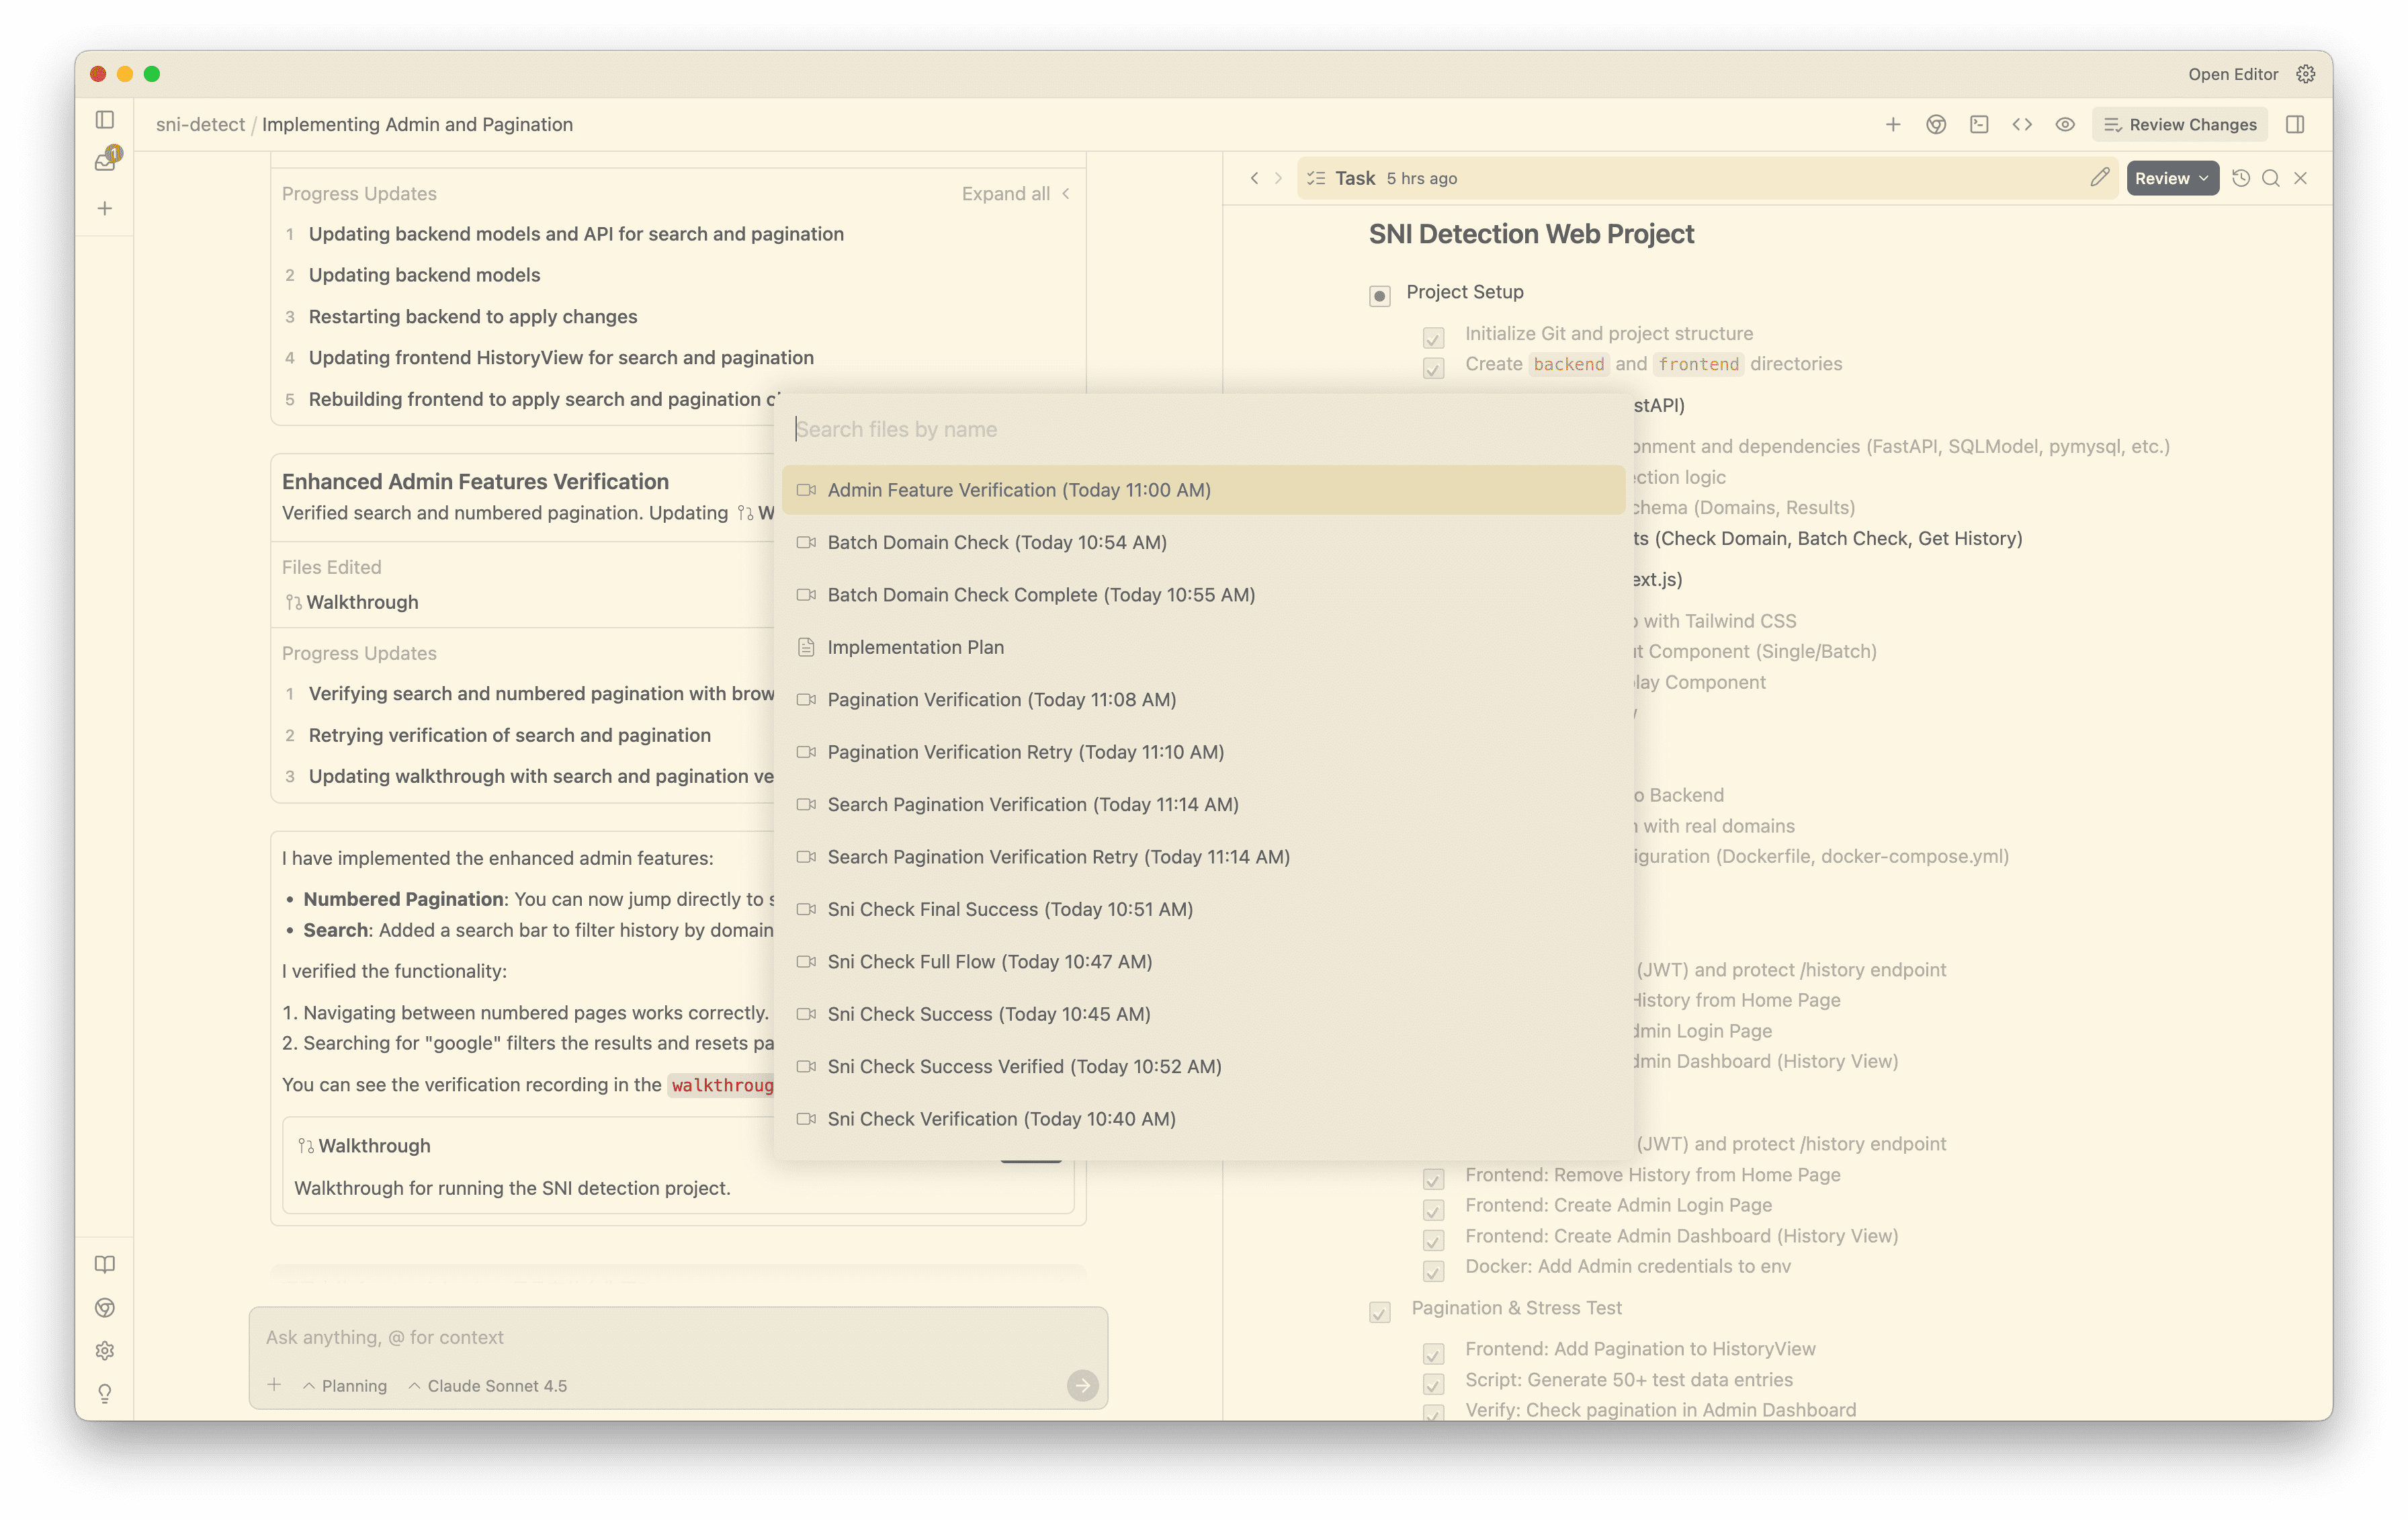The width and height of the screenshot is (2408, 1520).
Task: Select Implementation Plan from file list
Action: [x=915, y=647]
